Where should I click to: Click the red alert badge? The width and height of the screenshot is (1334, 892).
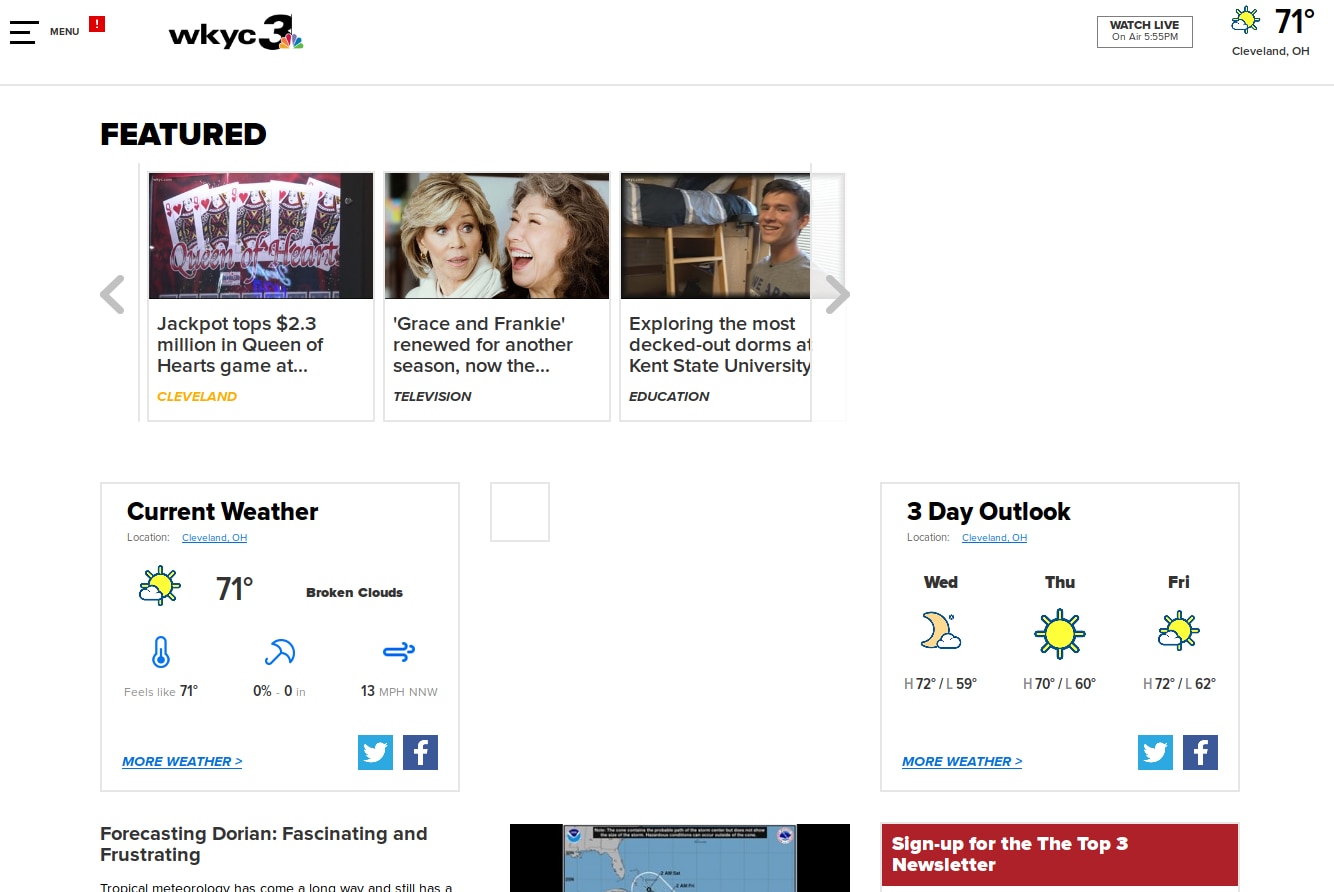coord(97,24)
